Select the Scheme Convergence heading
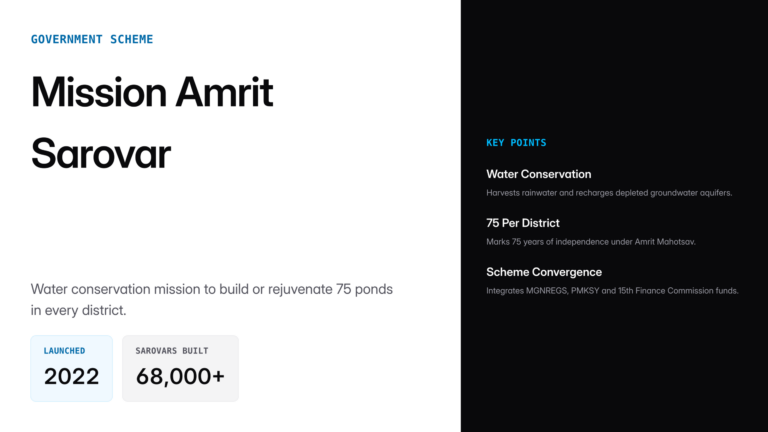This screenshot has width=768, height=432. point(544,272)
